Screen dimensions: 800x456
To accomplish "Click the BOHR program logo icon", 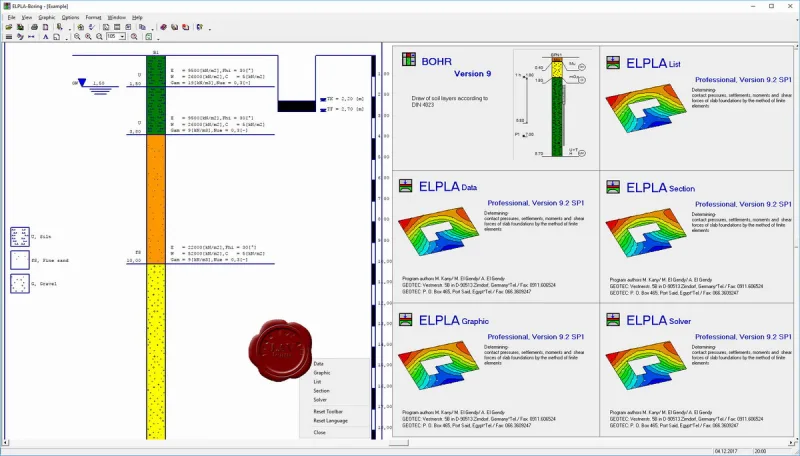I will pyautogui.click(x=409, y=59).
